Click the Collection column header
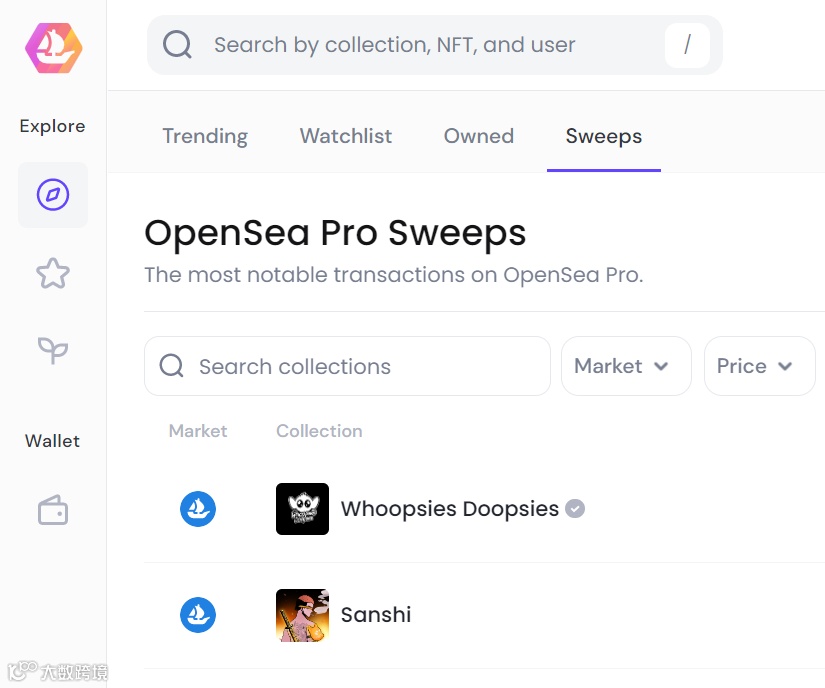The height and width of the screenshot is (688, 825). coord(319,431)
